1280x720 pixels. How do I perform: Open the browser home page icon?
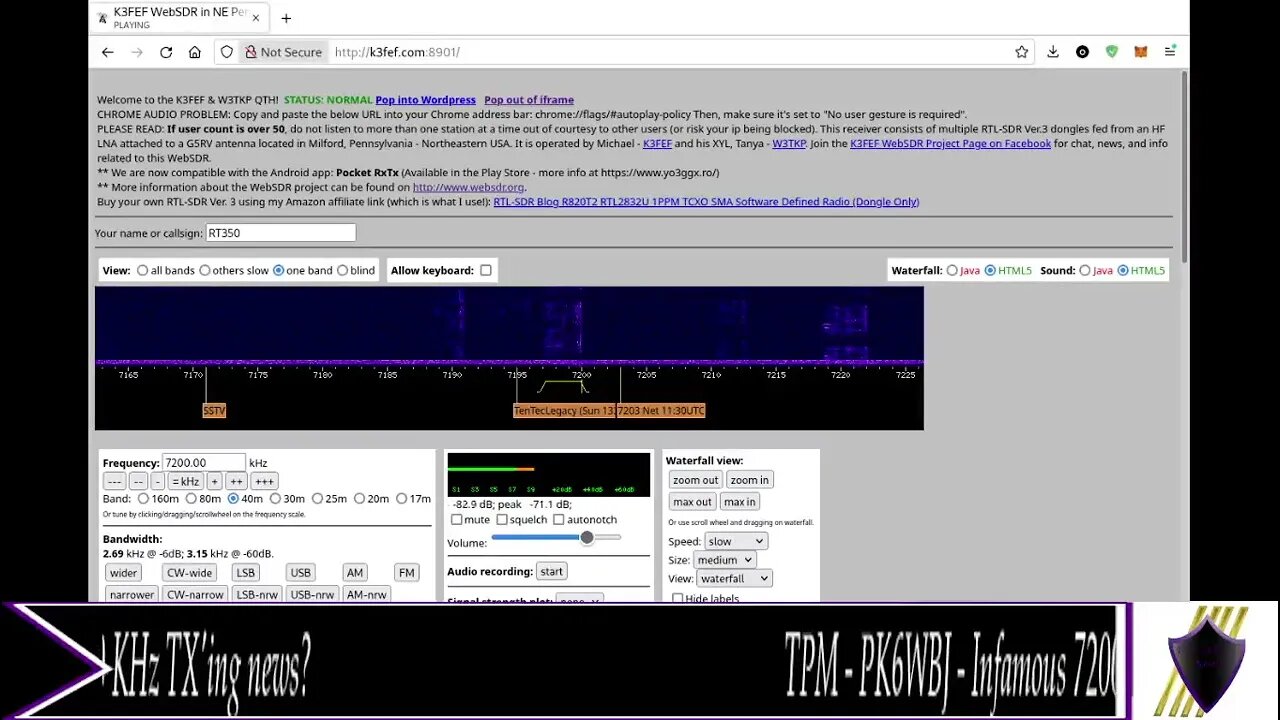coord(195,52)
